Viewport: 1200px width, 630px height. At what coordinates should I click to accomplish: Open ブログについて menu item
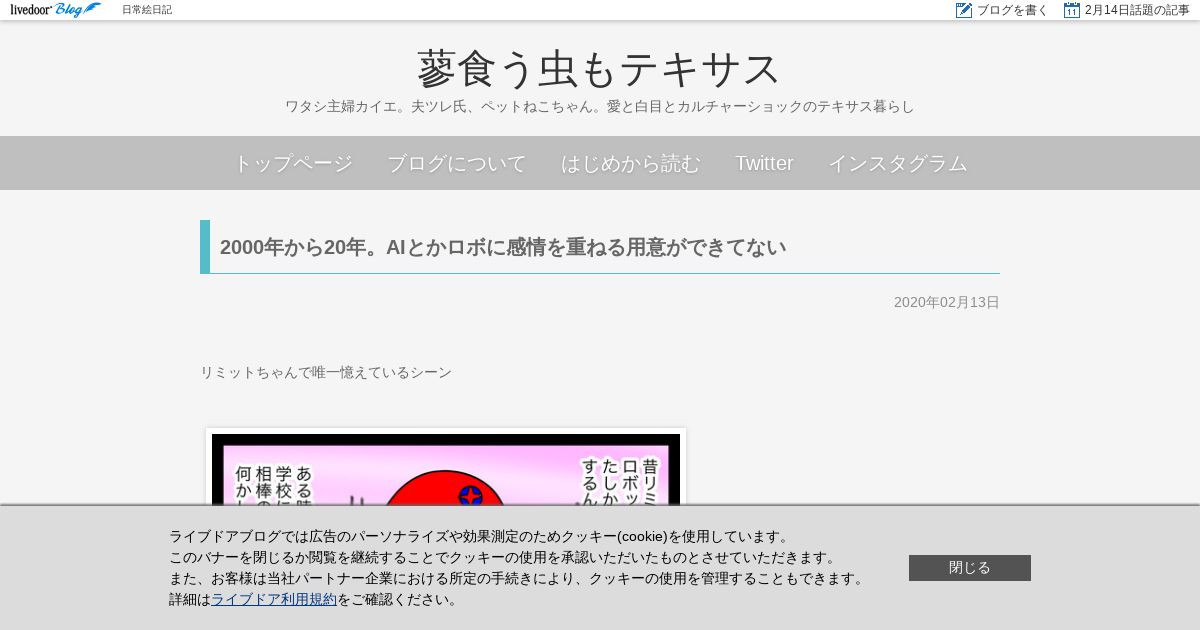point(457,163)
